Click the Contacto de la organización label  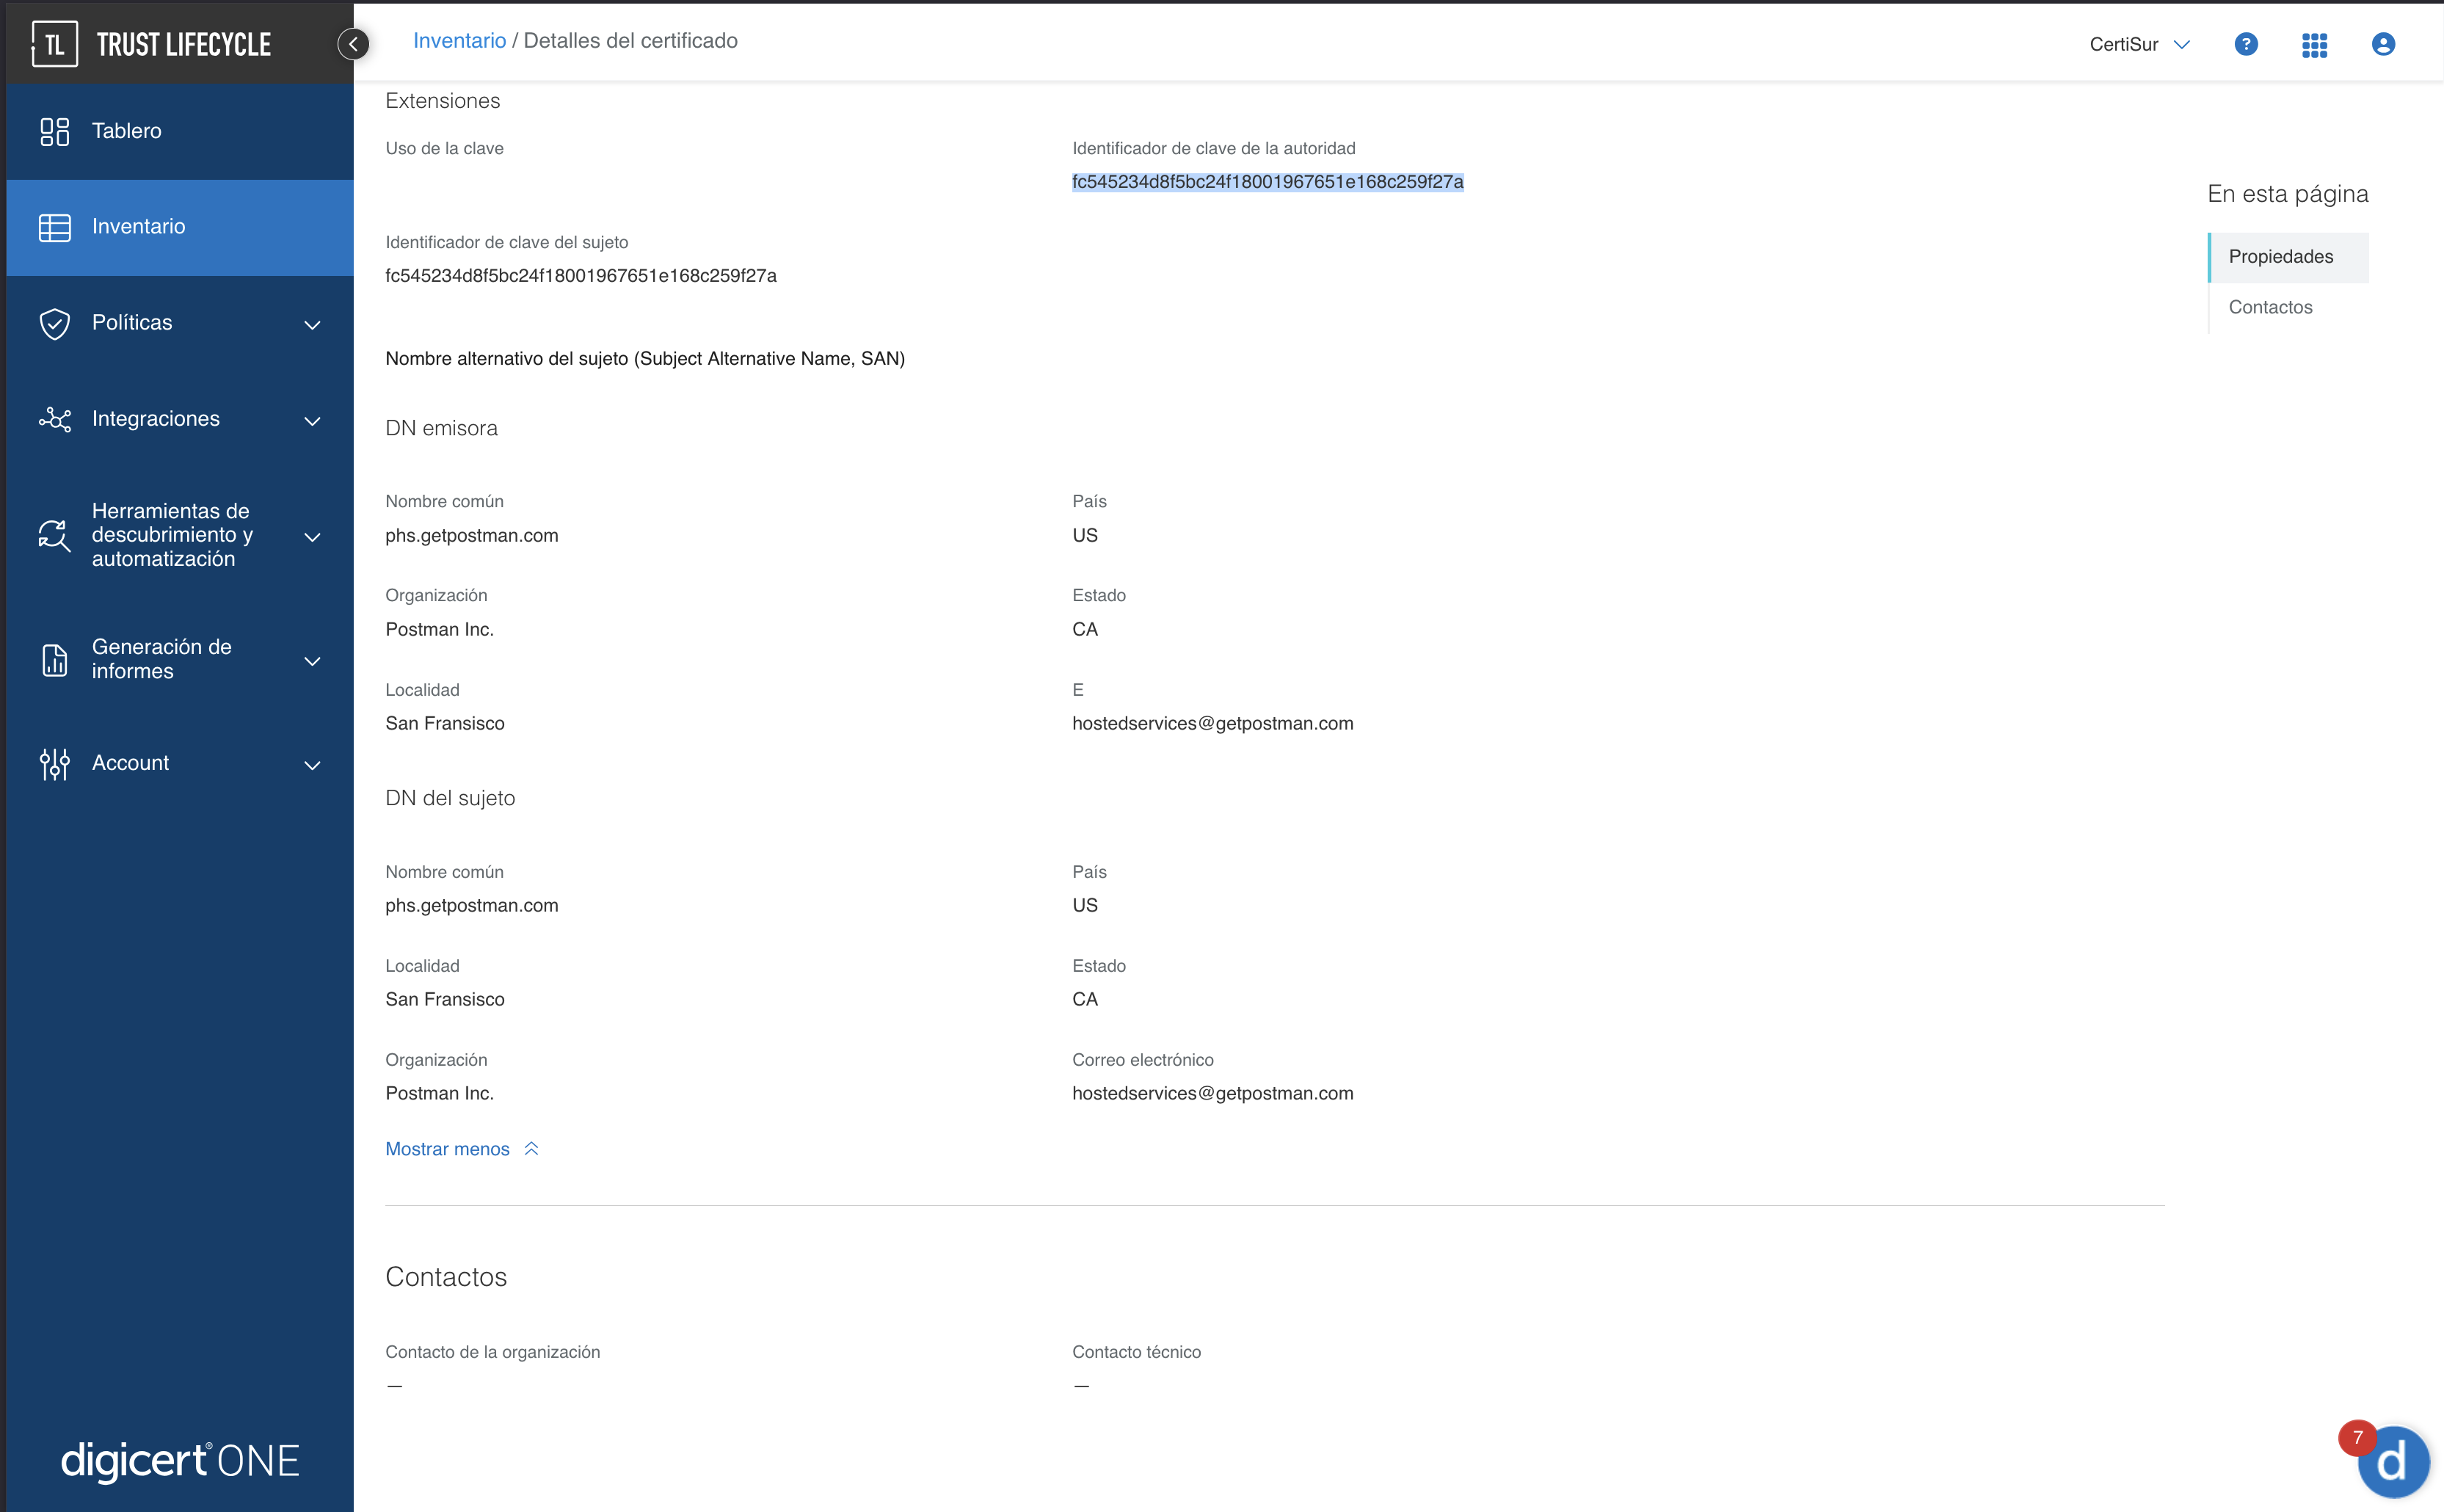492,1352
